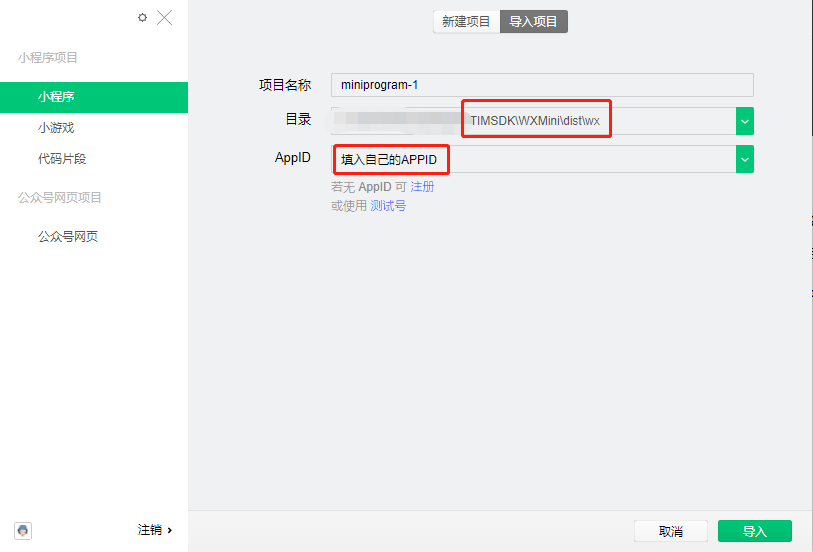Click the 公众号网页项目 section heading
This screenshot has width=813, height=552.
click(60, 197)
